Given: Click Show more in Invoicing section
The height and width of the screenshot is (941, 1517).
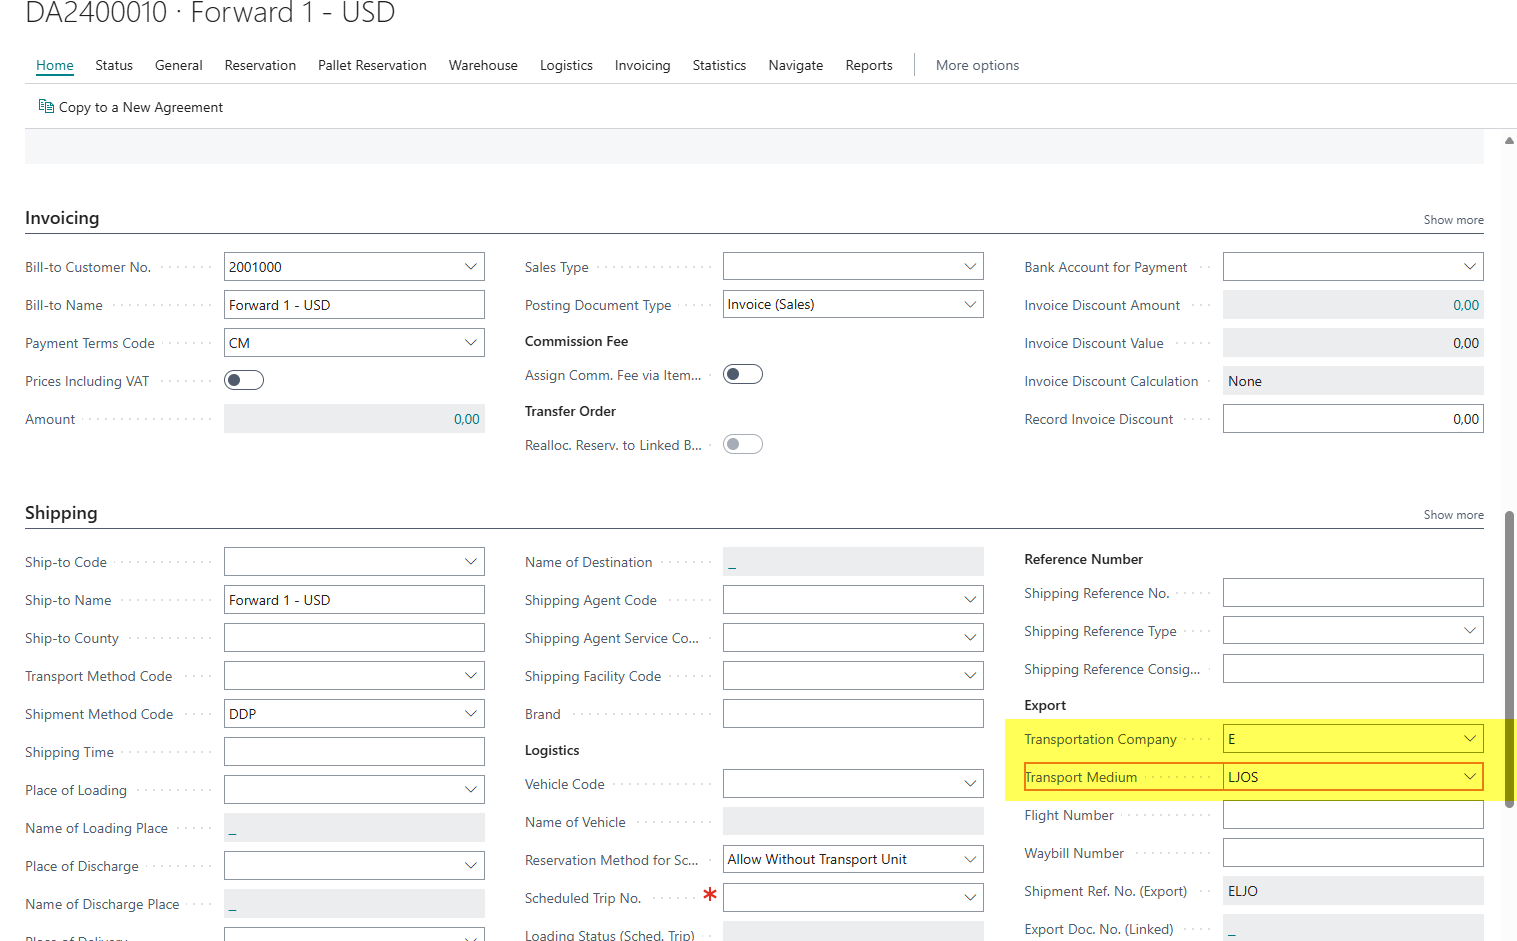Looking at the screenshot, I should 1453,220.
